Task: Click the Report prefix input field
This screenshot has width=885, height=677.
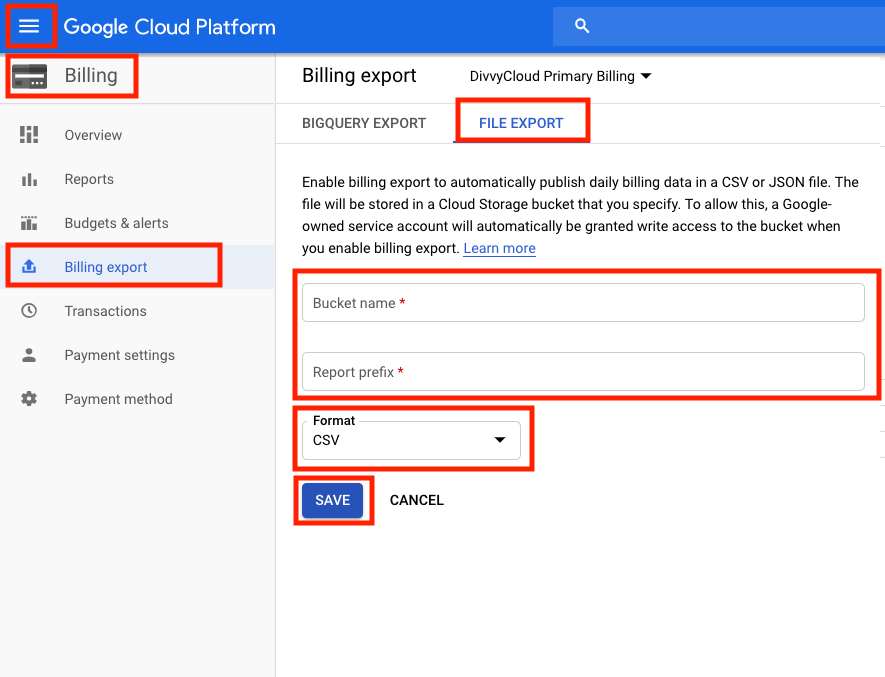Action: click(x=583, y=372)
